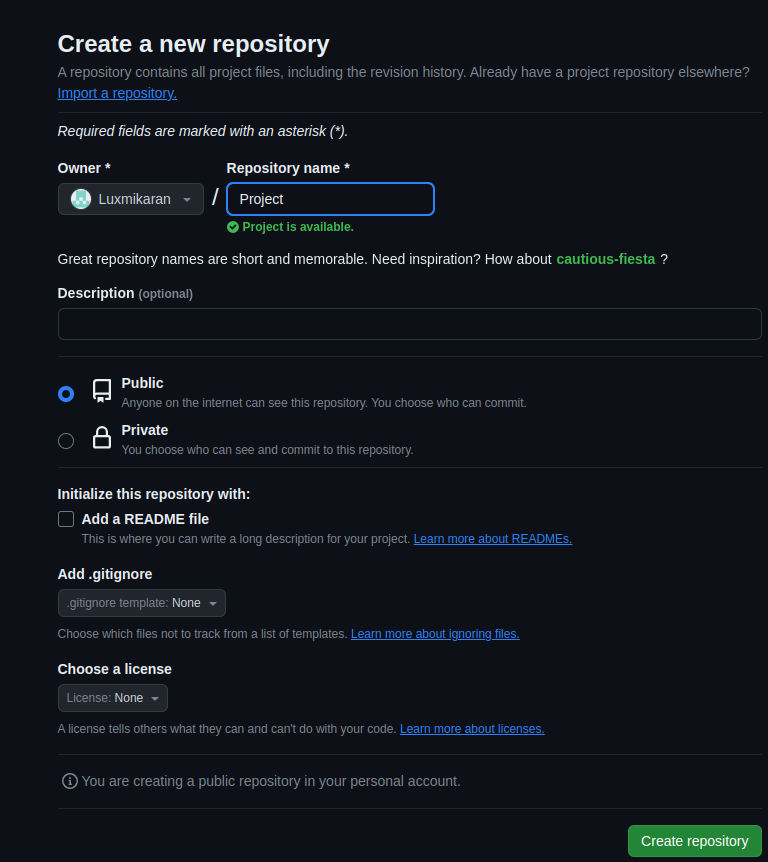768x862 pixels.
Task: Select the Public repository radio button
Action: pos(65,393)
